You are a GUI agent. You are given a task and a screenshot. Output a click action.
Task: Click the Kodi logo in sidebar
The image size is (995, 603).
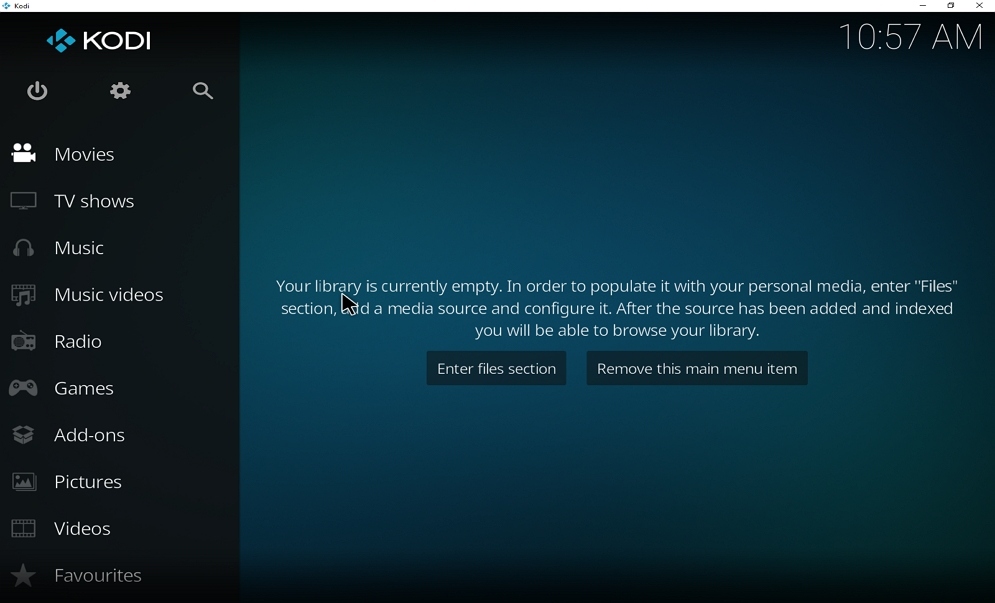coord(98,41)
